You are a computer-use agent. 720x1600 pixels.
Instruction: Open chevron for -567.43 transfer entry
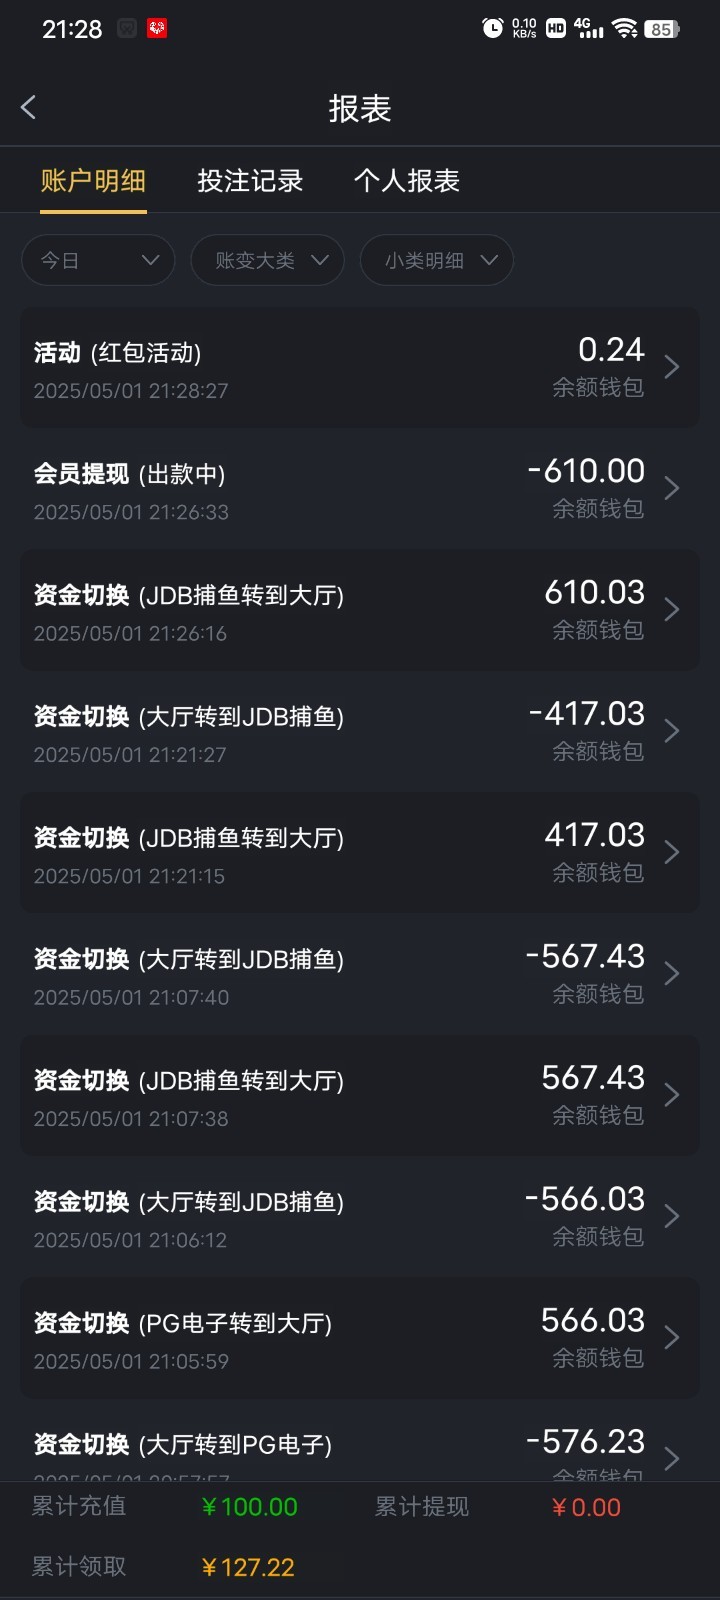[x=672, y=974]
